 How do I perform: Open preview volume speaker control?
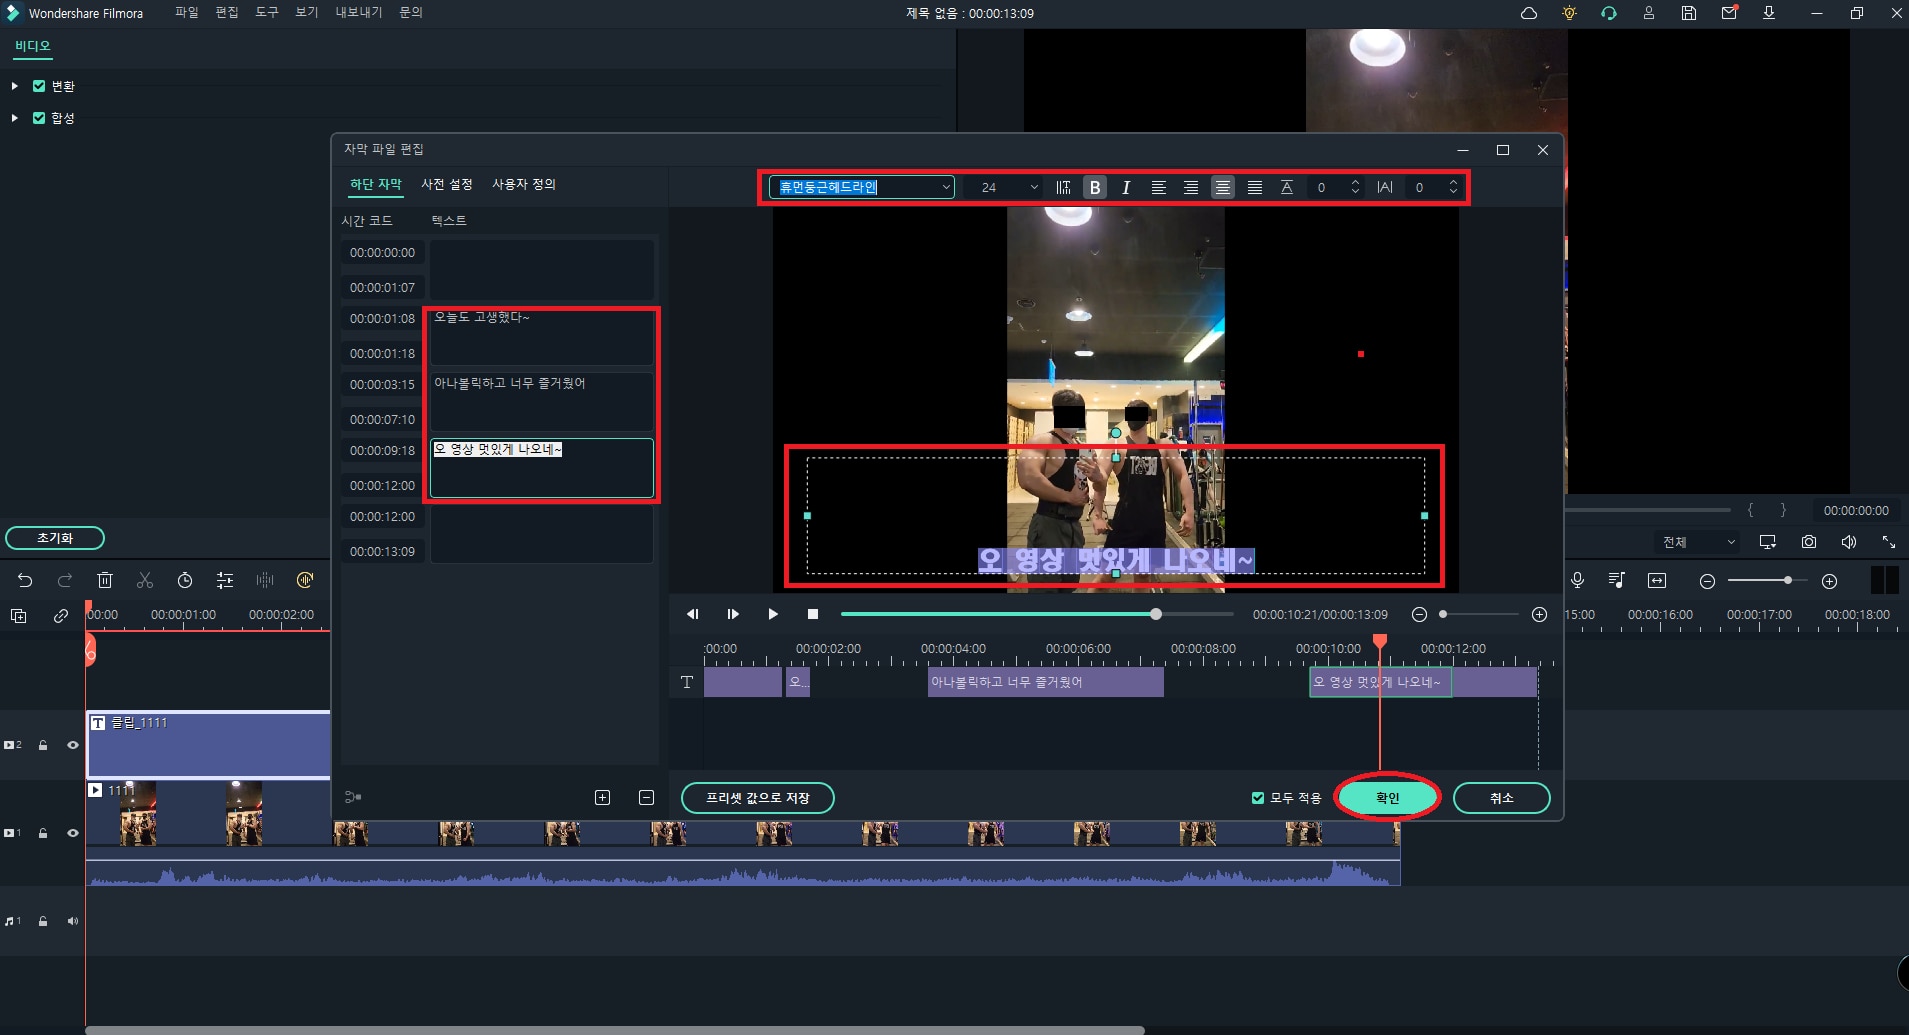pyautogui.click(x=1849, y=542)
